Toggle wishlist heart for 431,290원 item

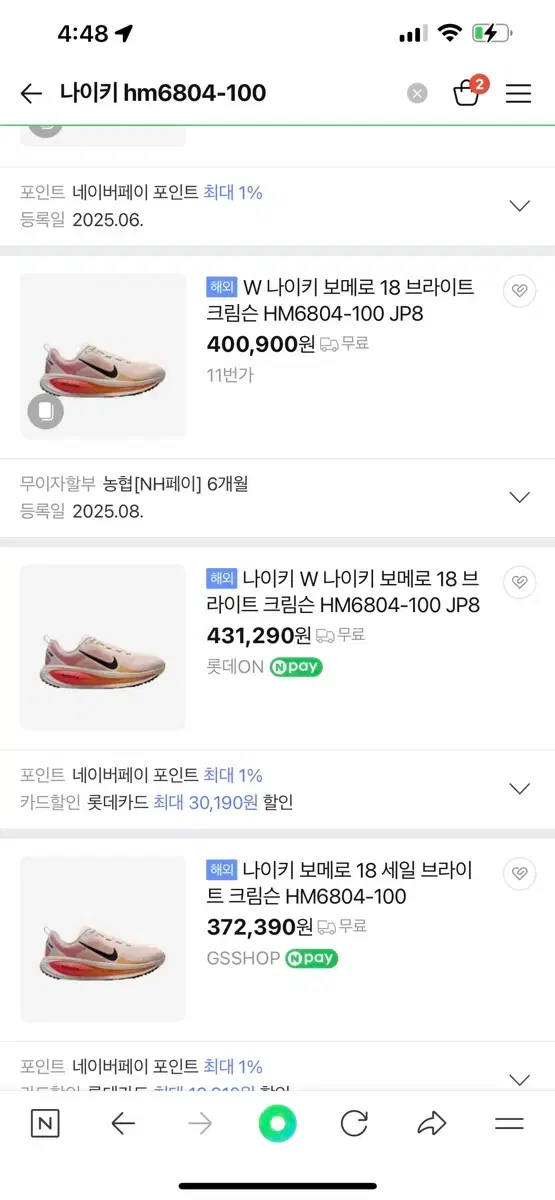click(519, 582)
